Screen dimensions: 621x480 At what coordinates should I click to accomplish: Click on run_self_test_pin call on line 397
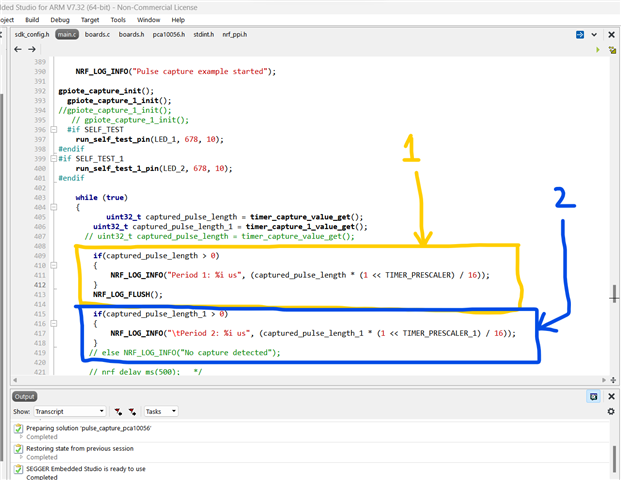(x=150, y=139)
